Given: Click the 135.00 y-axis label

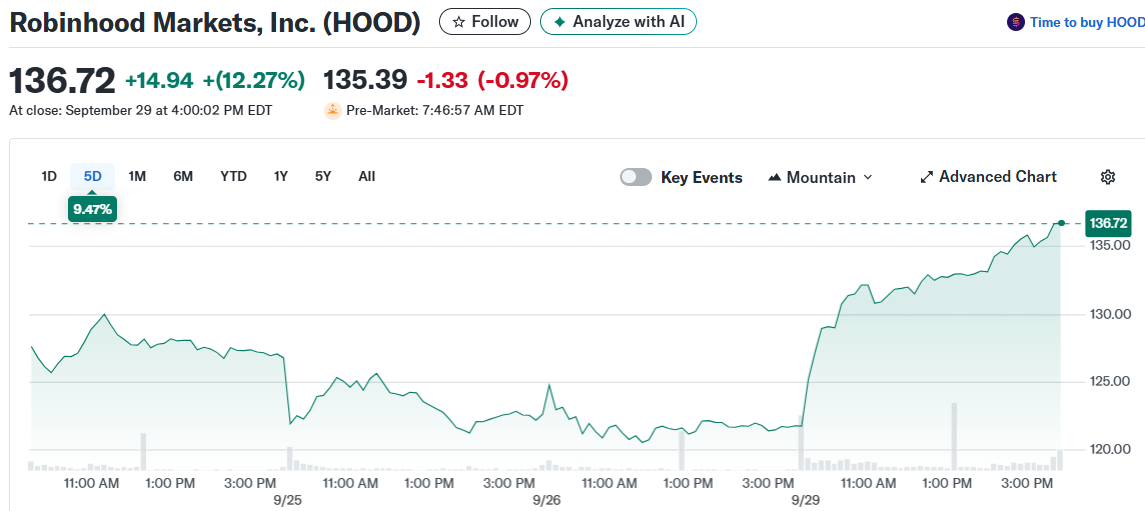Looking at the screenshot, I should (1108, 245).
